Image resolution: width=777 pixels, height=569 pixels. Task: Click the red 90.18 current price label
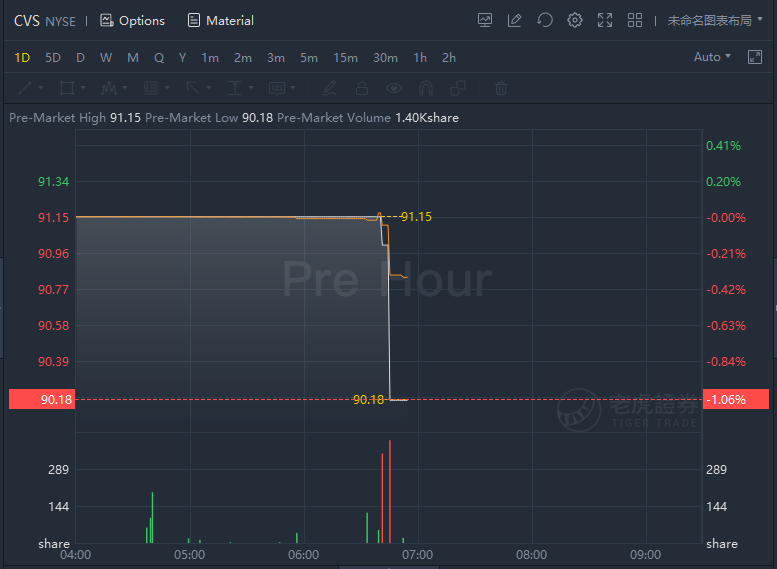click(x=42, y=399)
